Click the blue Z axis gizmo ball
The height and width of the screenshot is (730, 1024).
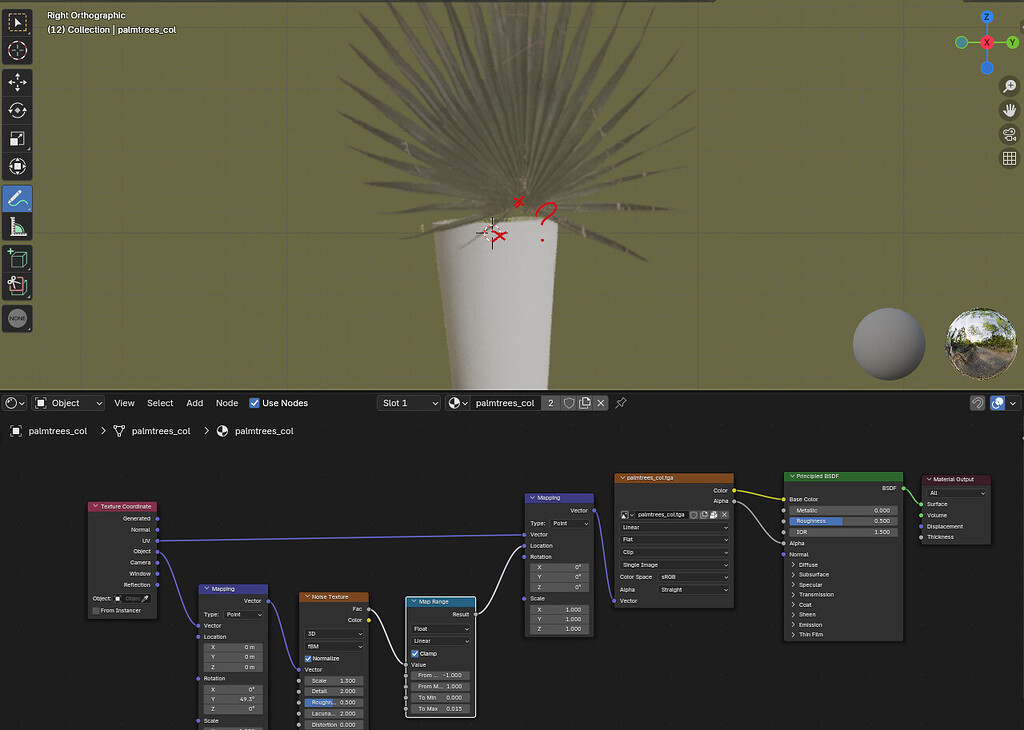click(x=987, y=17)
